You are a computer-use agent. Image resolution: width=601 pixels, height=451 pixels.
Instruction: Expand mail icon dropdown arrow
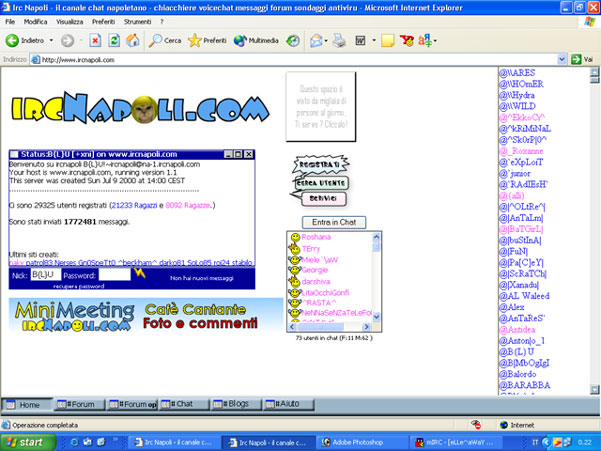tap(326, 41)
